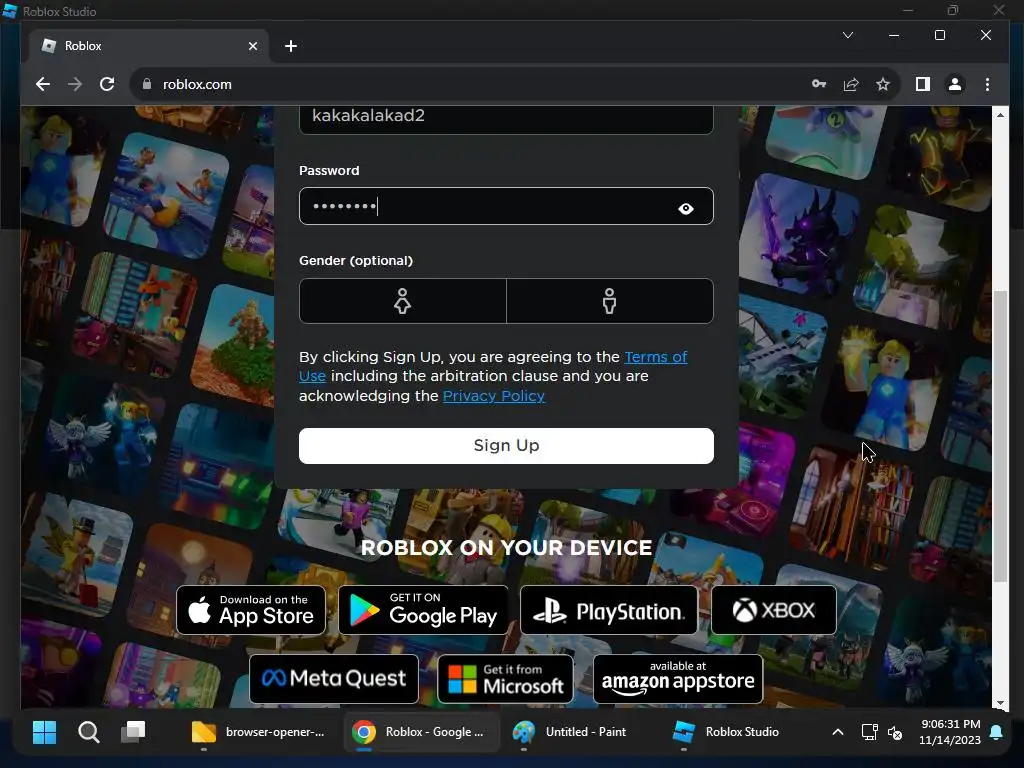Open the Get it on Google Play badge
The width and height of the screenshot is (1024, 768).
[x=423, y=610]
